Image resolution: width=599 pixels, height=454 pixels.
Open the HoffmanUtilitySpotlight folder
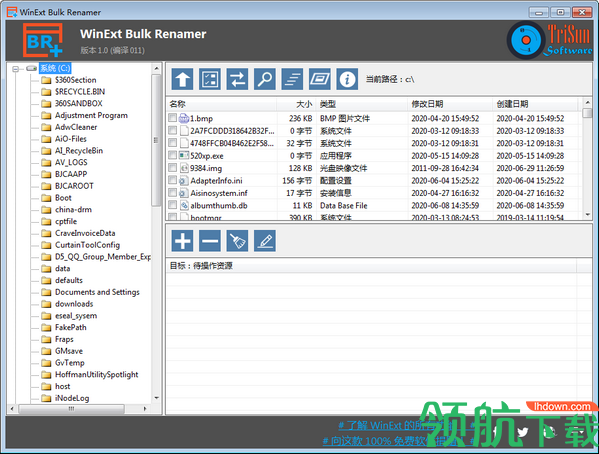coord(97,375)
